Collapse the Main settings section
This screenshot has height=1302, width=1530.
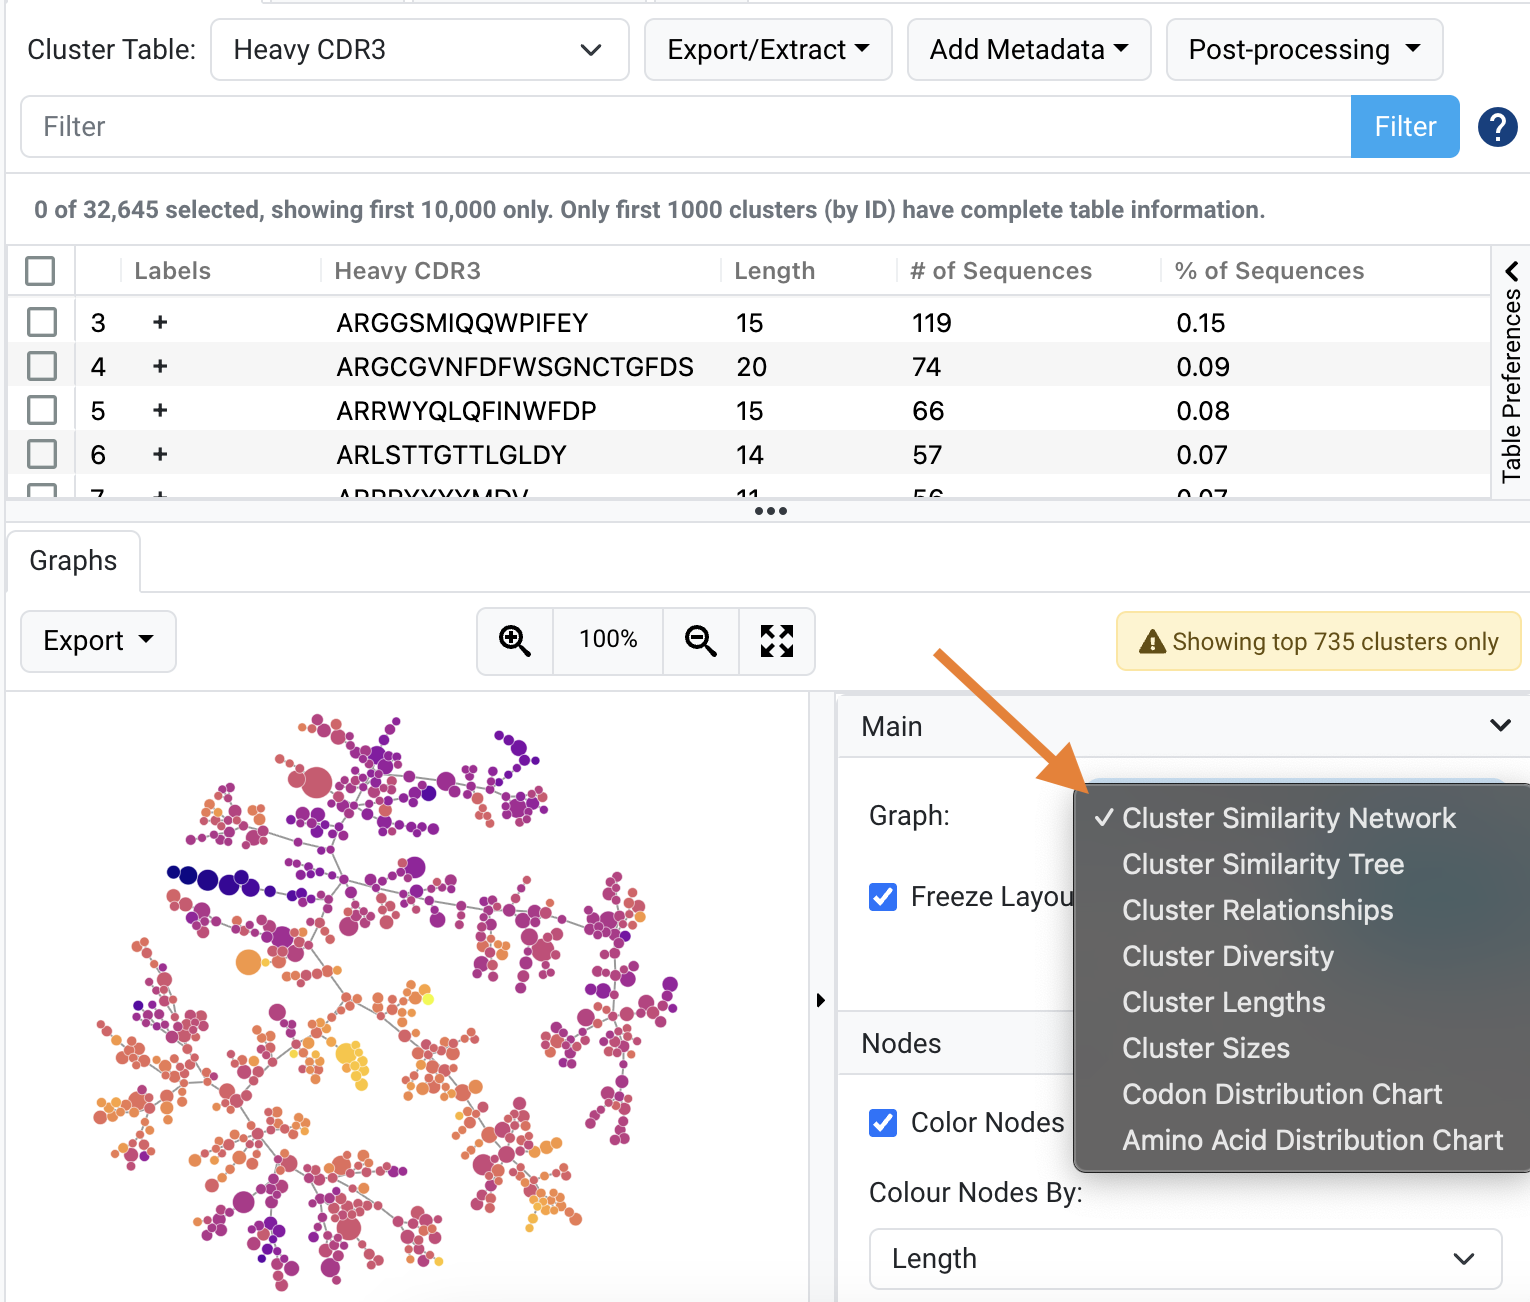tap(1499, 726)
